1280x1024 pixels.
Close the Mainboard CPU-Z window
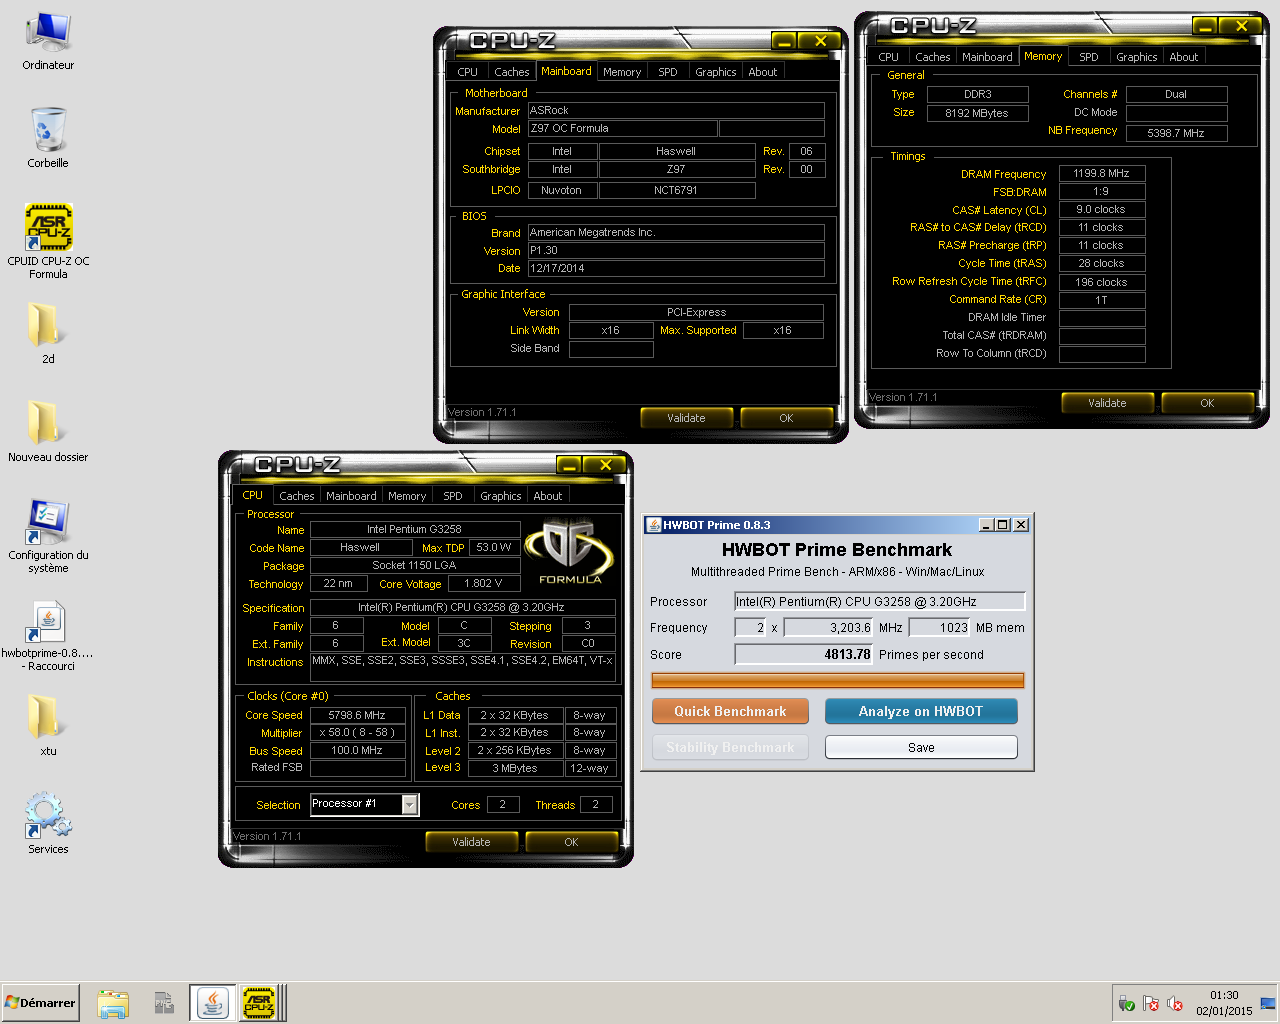(x=819, y=41)
